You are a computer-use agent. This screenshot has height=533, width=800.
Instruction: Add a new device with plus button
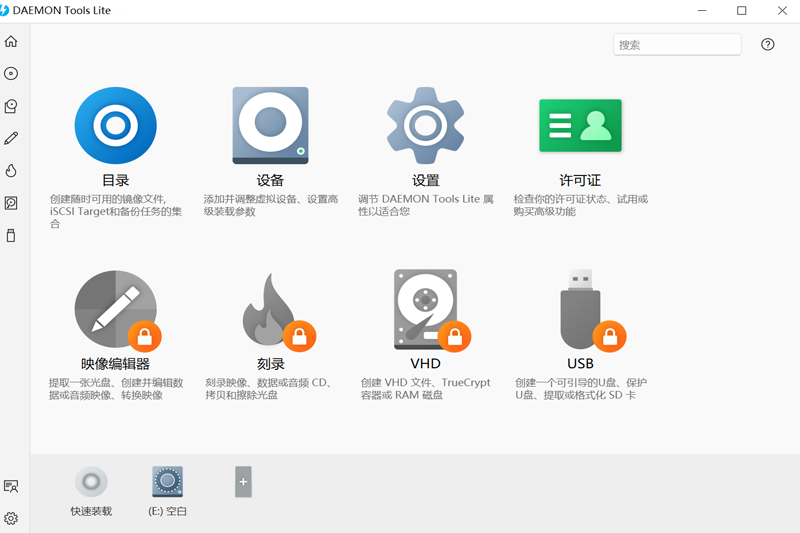pyautogui.click(x=243, y=482)
